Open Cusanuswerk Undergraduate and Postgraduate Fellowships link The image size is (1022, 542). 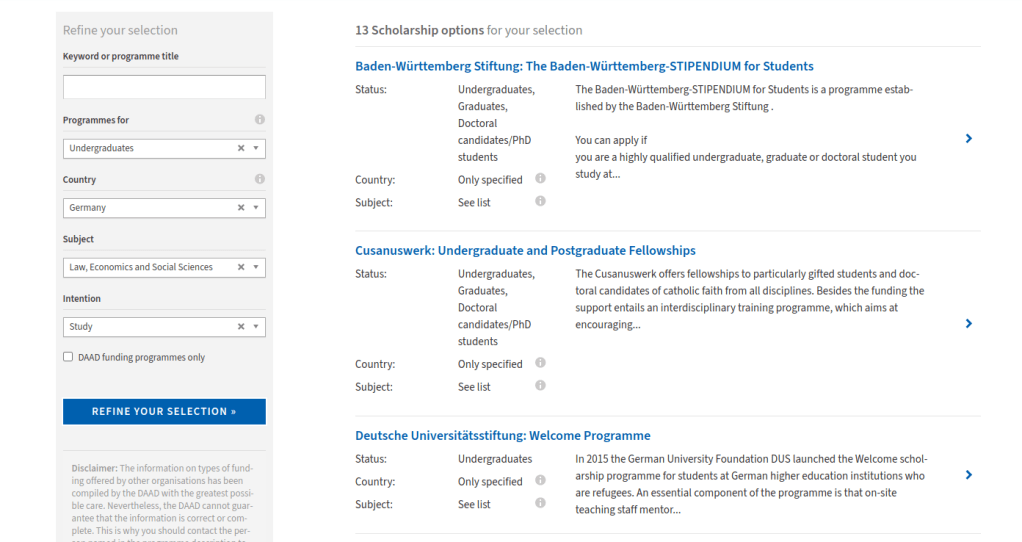click(x=525, y=251)
